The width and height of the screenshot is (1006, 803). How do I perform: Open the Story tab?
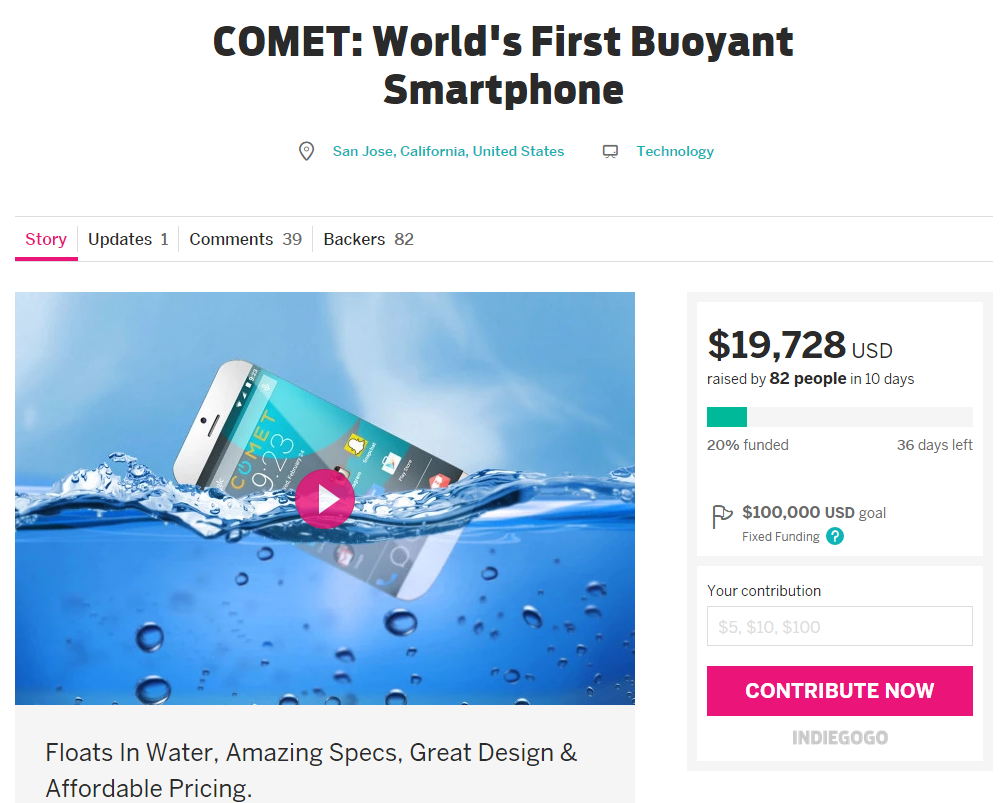click(46, 239)
